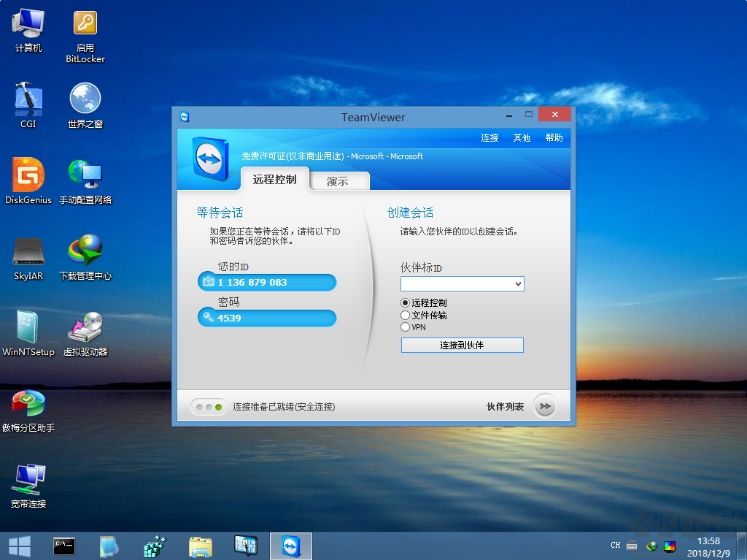Click the 连接到伙伴 button

(462, 345)
